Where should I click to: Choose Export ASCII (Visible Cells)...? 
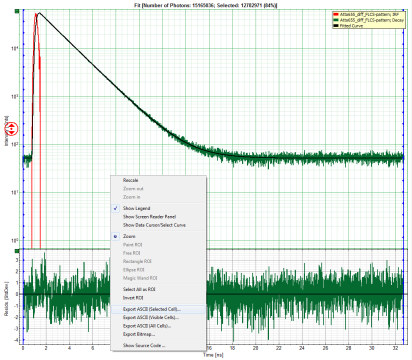[x=158, y=317]
